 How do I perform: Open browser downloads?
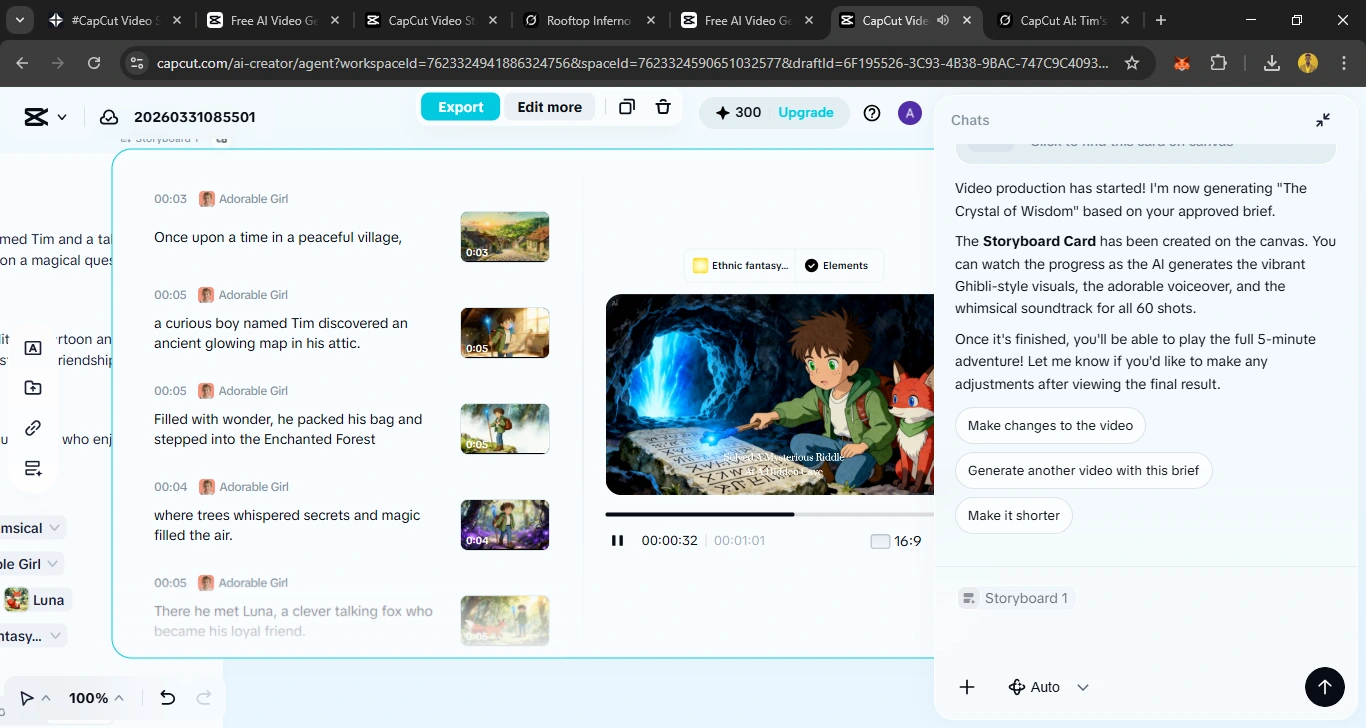click(x=1272, y=63)
